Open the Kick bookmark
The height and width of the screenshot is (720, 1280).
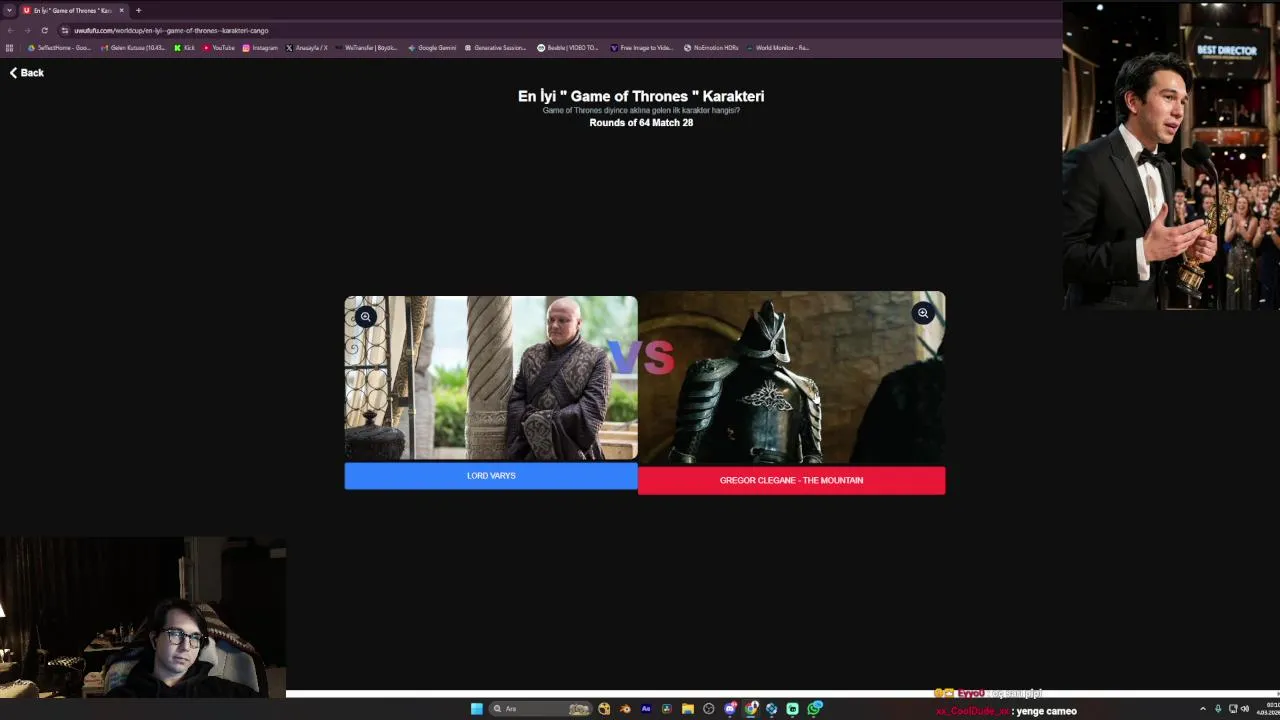[x=184, y=48]
